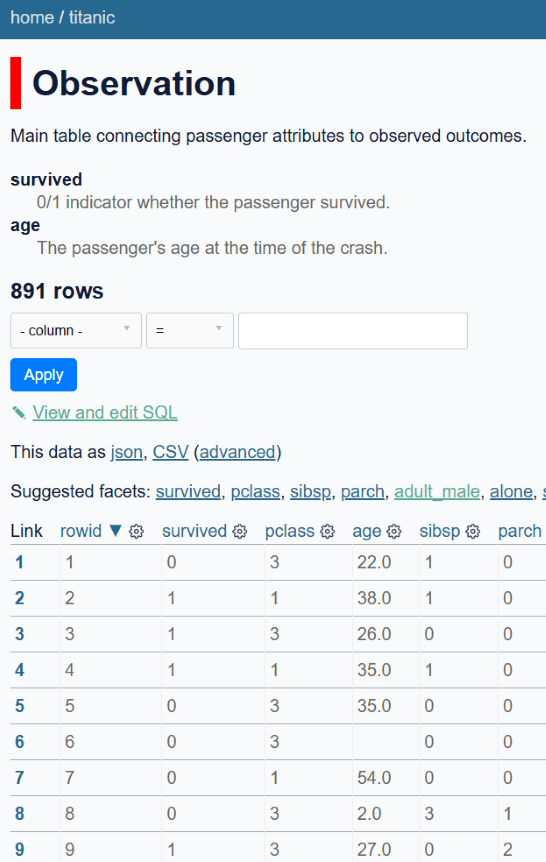The height and width of the screenshot is (862, 546).
Task: Open the pclass column gear menu
Action: (328, 531)
